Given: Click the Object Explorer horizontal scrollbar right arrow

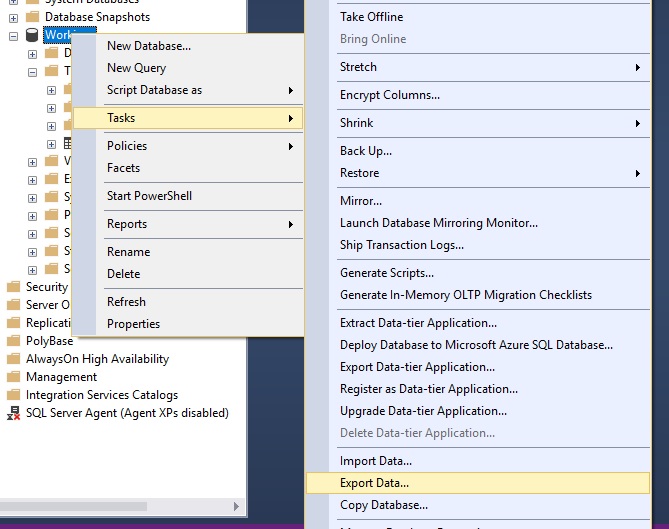Looking at the screenshot, I should coord(237,507).
